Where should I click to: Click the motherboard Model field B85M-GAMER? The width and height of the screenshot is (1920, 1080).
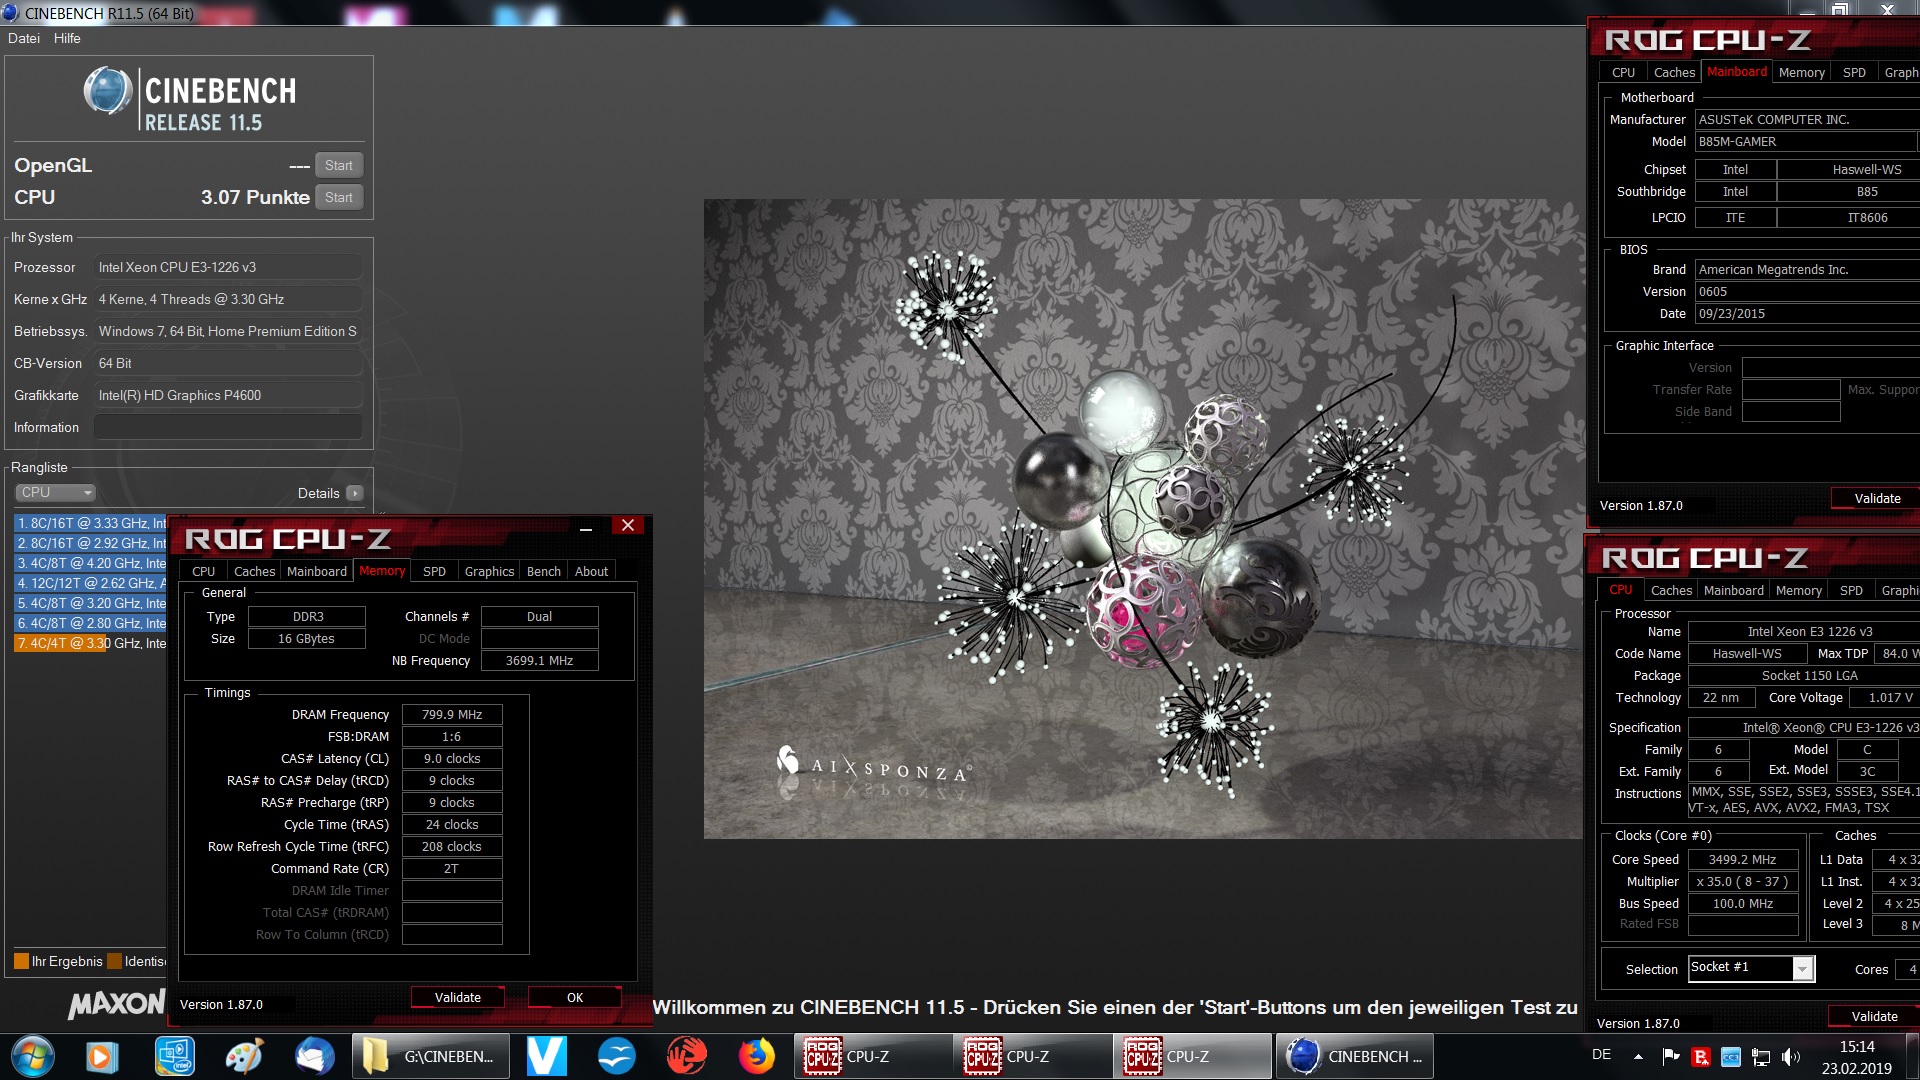click(1807, 141)
